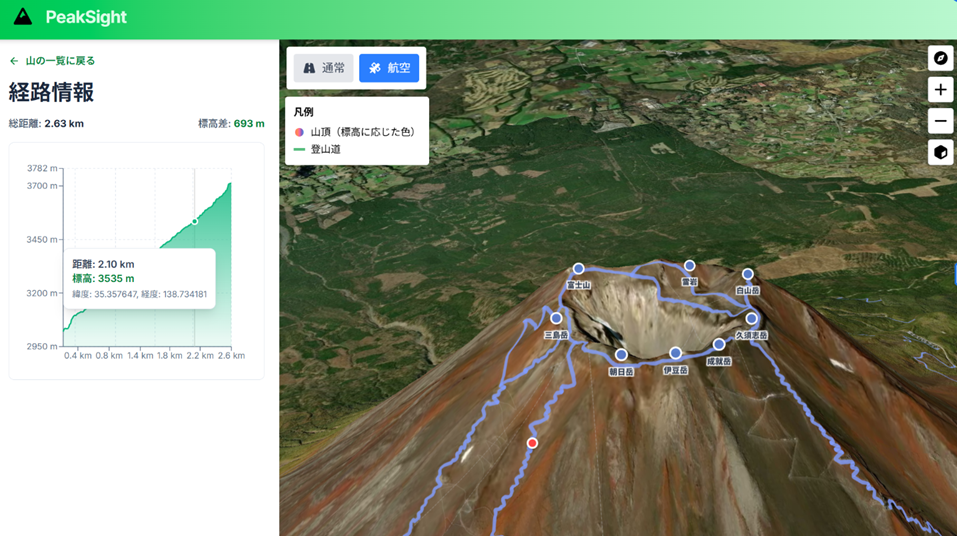The image size is (957, 536).
Task: Switch map to 通常 (normal) view
Action: tap(323, 68)
